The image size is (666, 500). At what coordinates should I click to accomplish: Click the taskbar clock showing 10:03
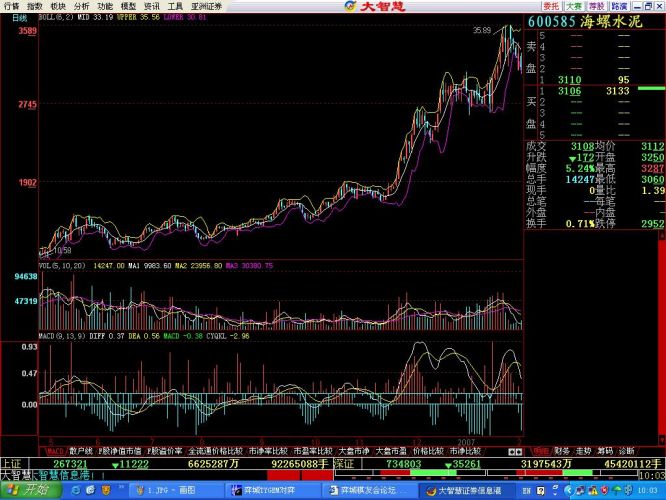click(x=647, y=491)
